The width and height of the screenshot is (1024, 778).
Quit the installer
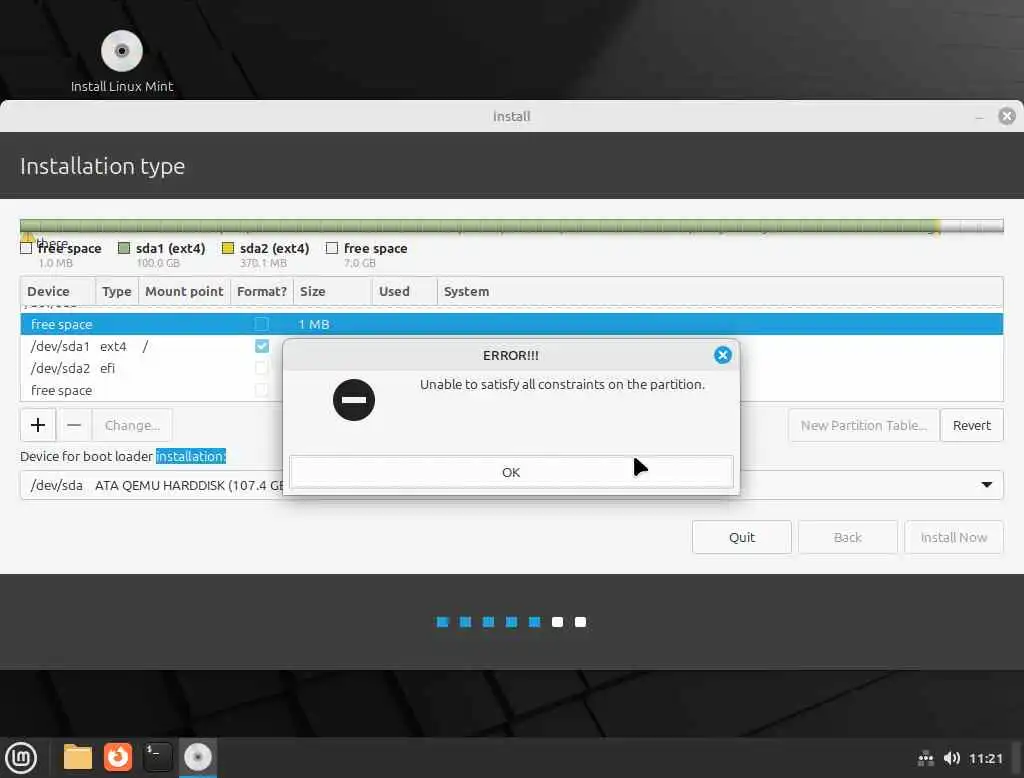coord(741,537)
